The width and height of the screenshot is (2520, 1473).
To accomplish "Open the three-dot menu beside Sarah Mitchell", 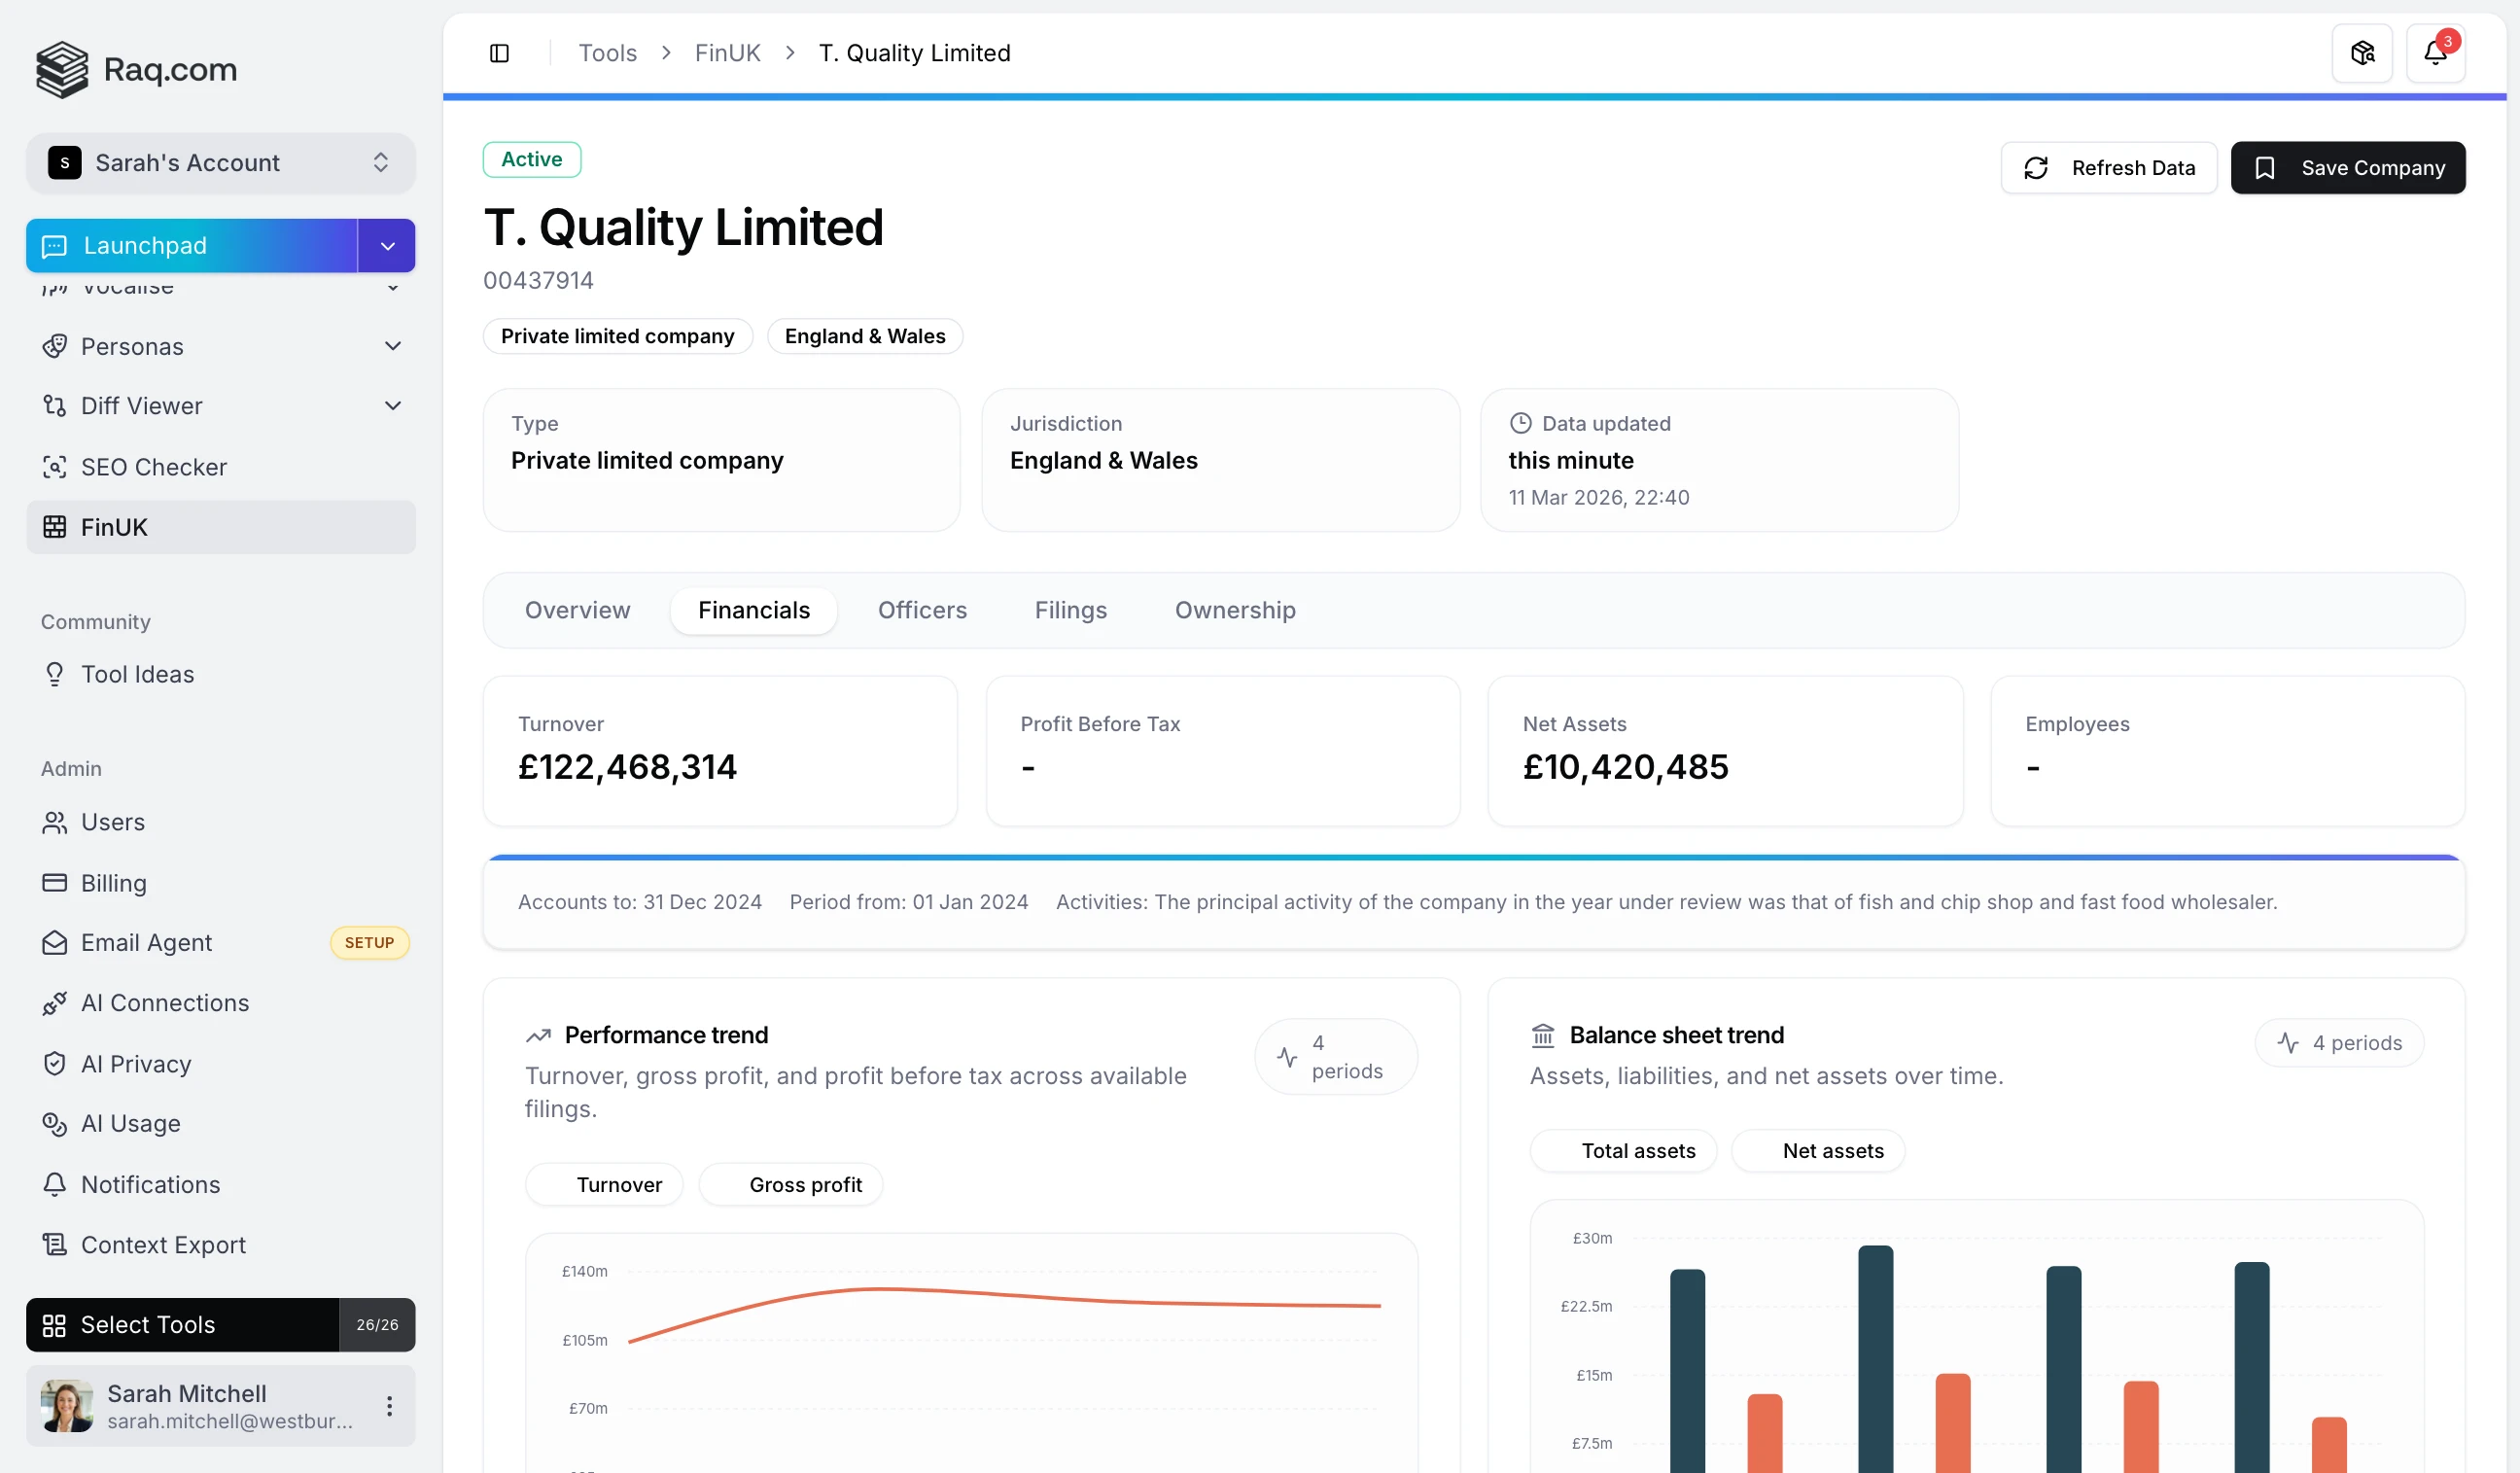I will pyautogui.click(x=388, y=1405).
